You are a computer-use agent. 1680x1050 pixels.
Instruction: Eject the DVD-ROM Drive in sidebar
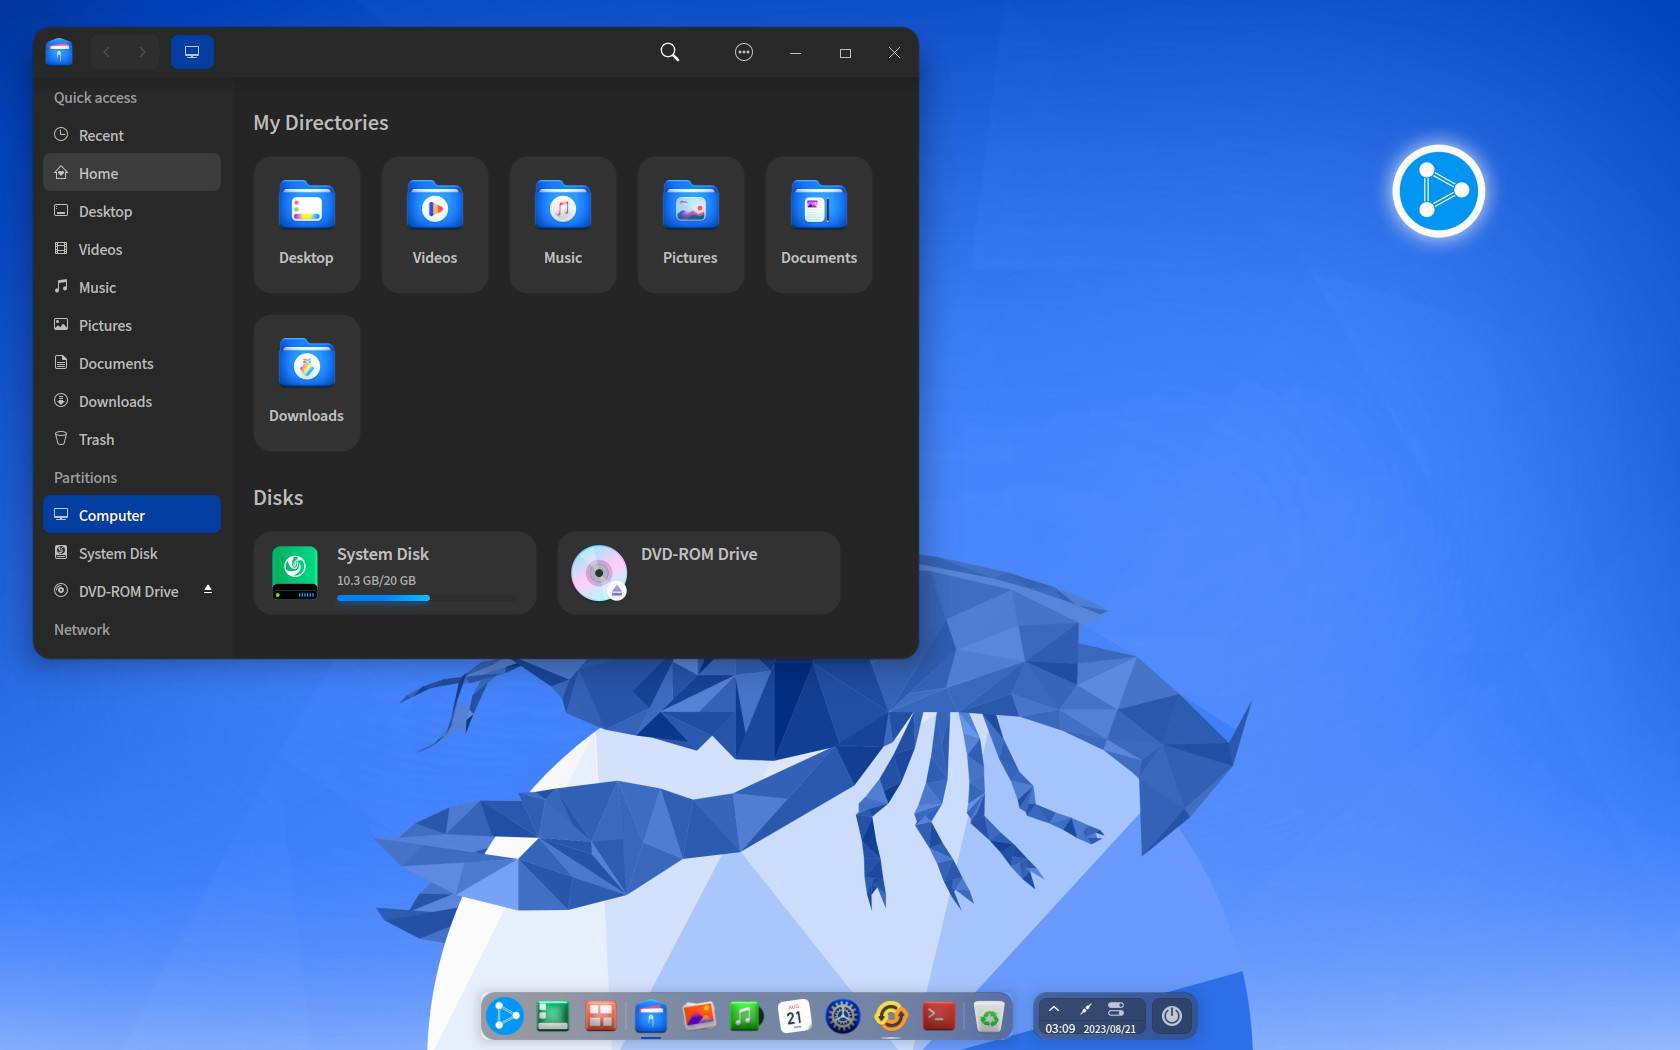[208, 590]
